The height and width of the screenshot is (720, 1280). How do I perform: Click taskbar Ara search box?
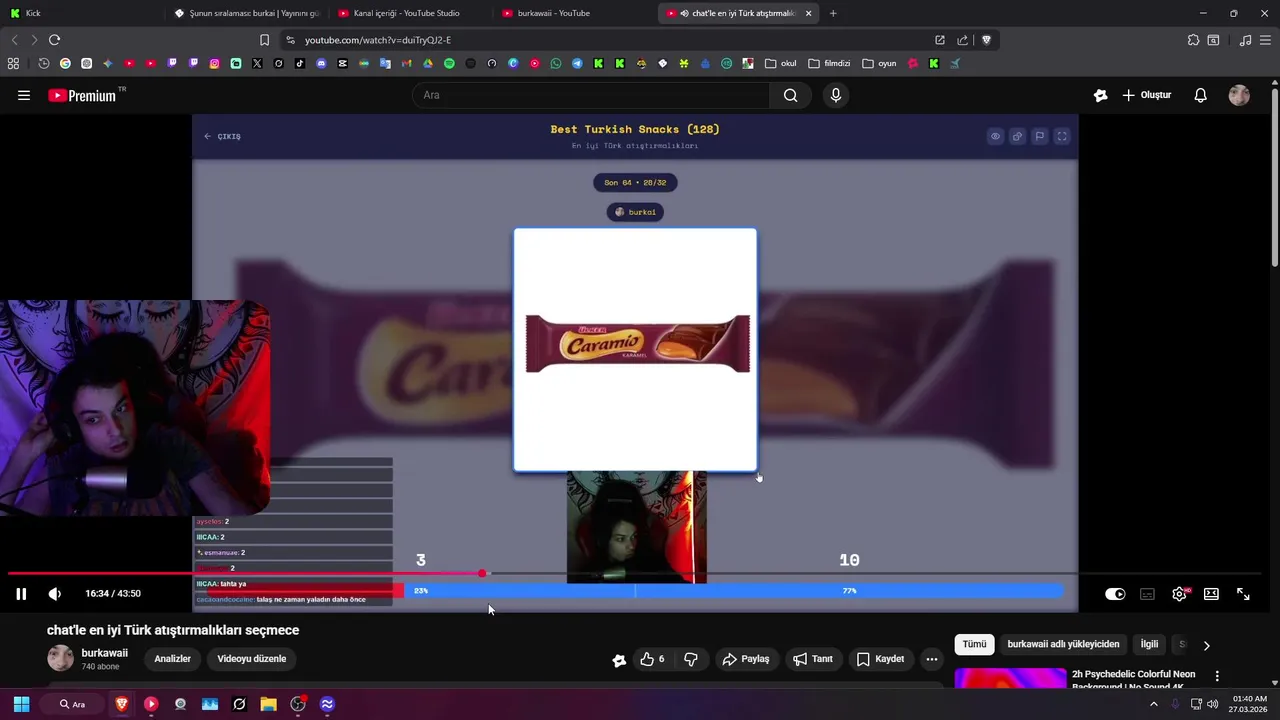(73, 704)
